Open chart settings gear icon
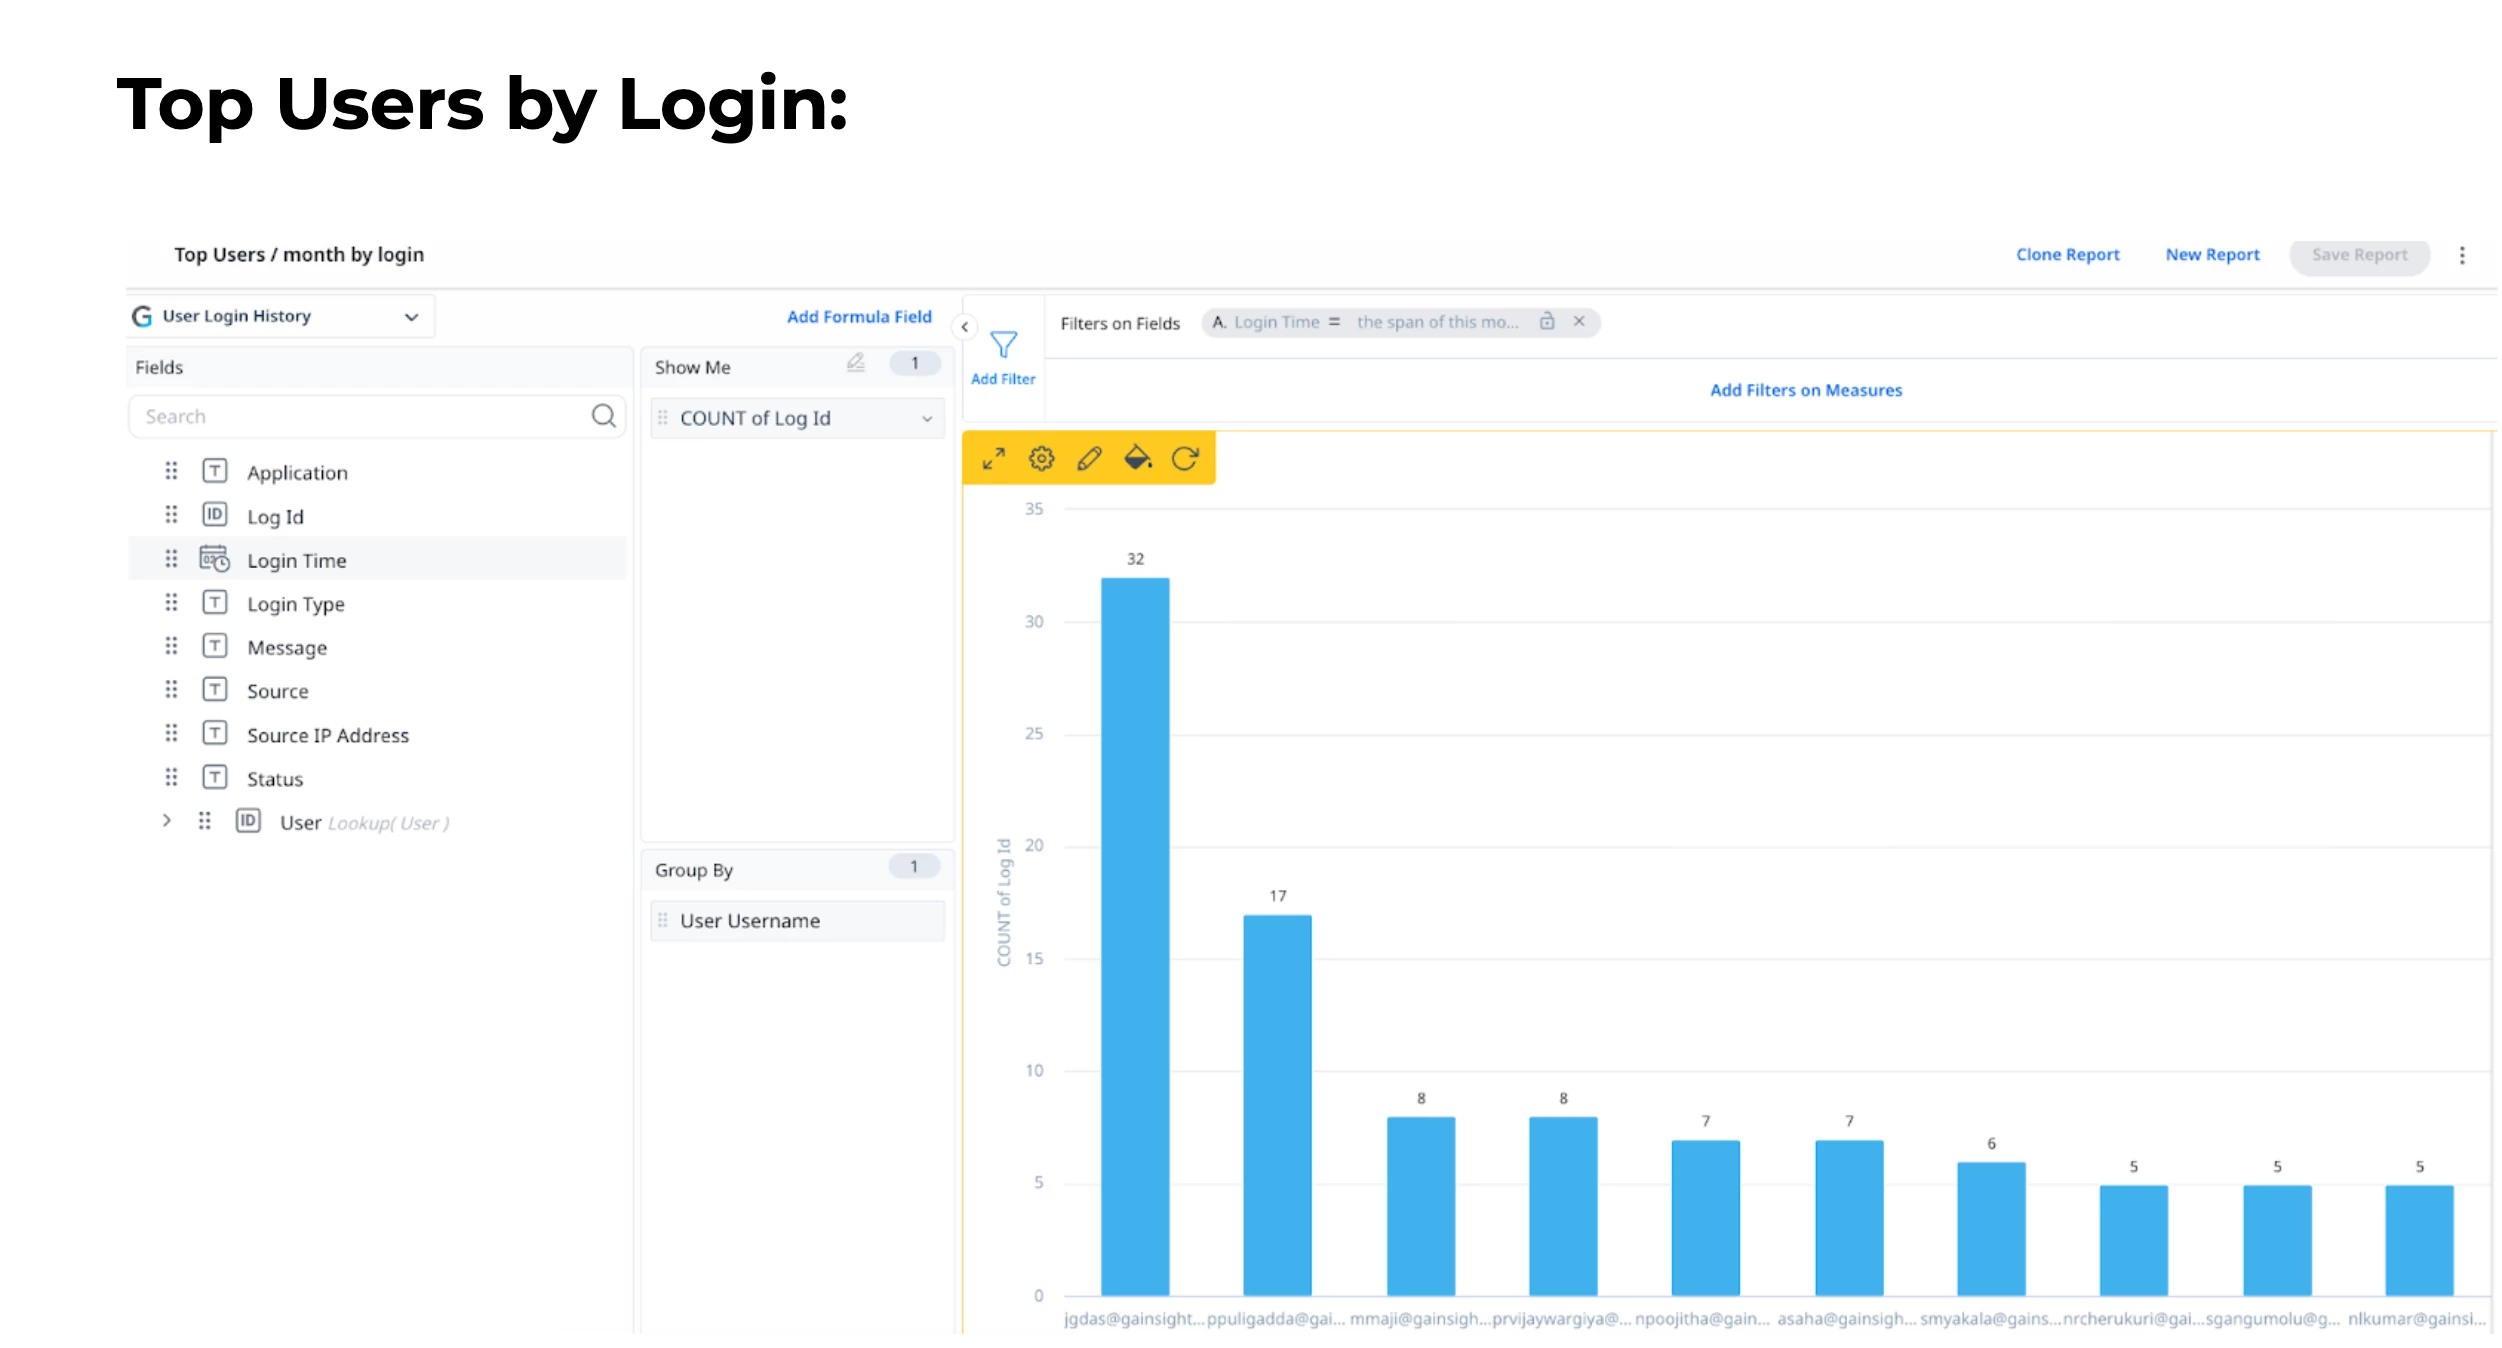2502x1348 pixels. click(x=1041, y=459)
